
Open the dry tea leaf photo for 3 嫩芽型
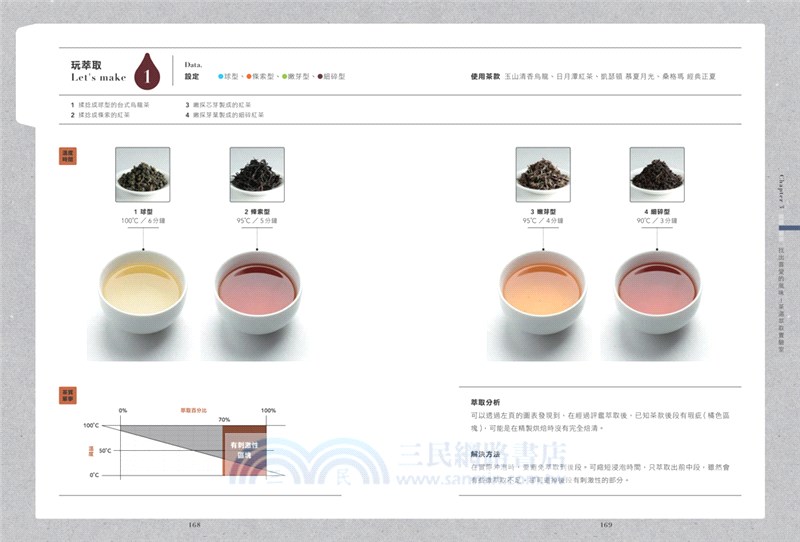coord(543,175)
